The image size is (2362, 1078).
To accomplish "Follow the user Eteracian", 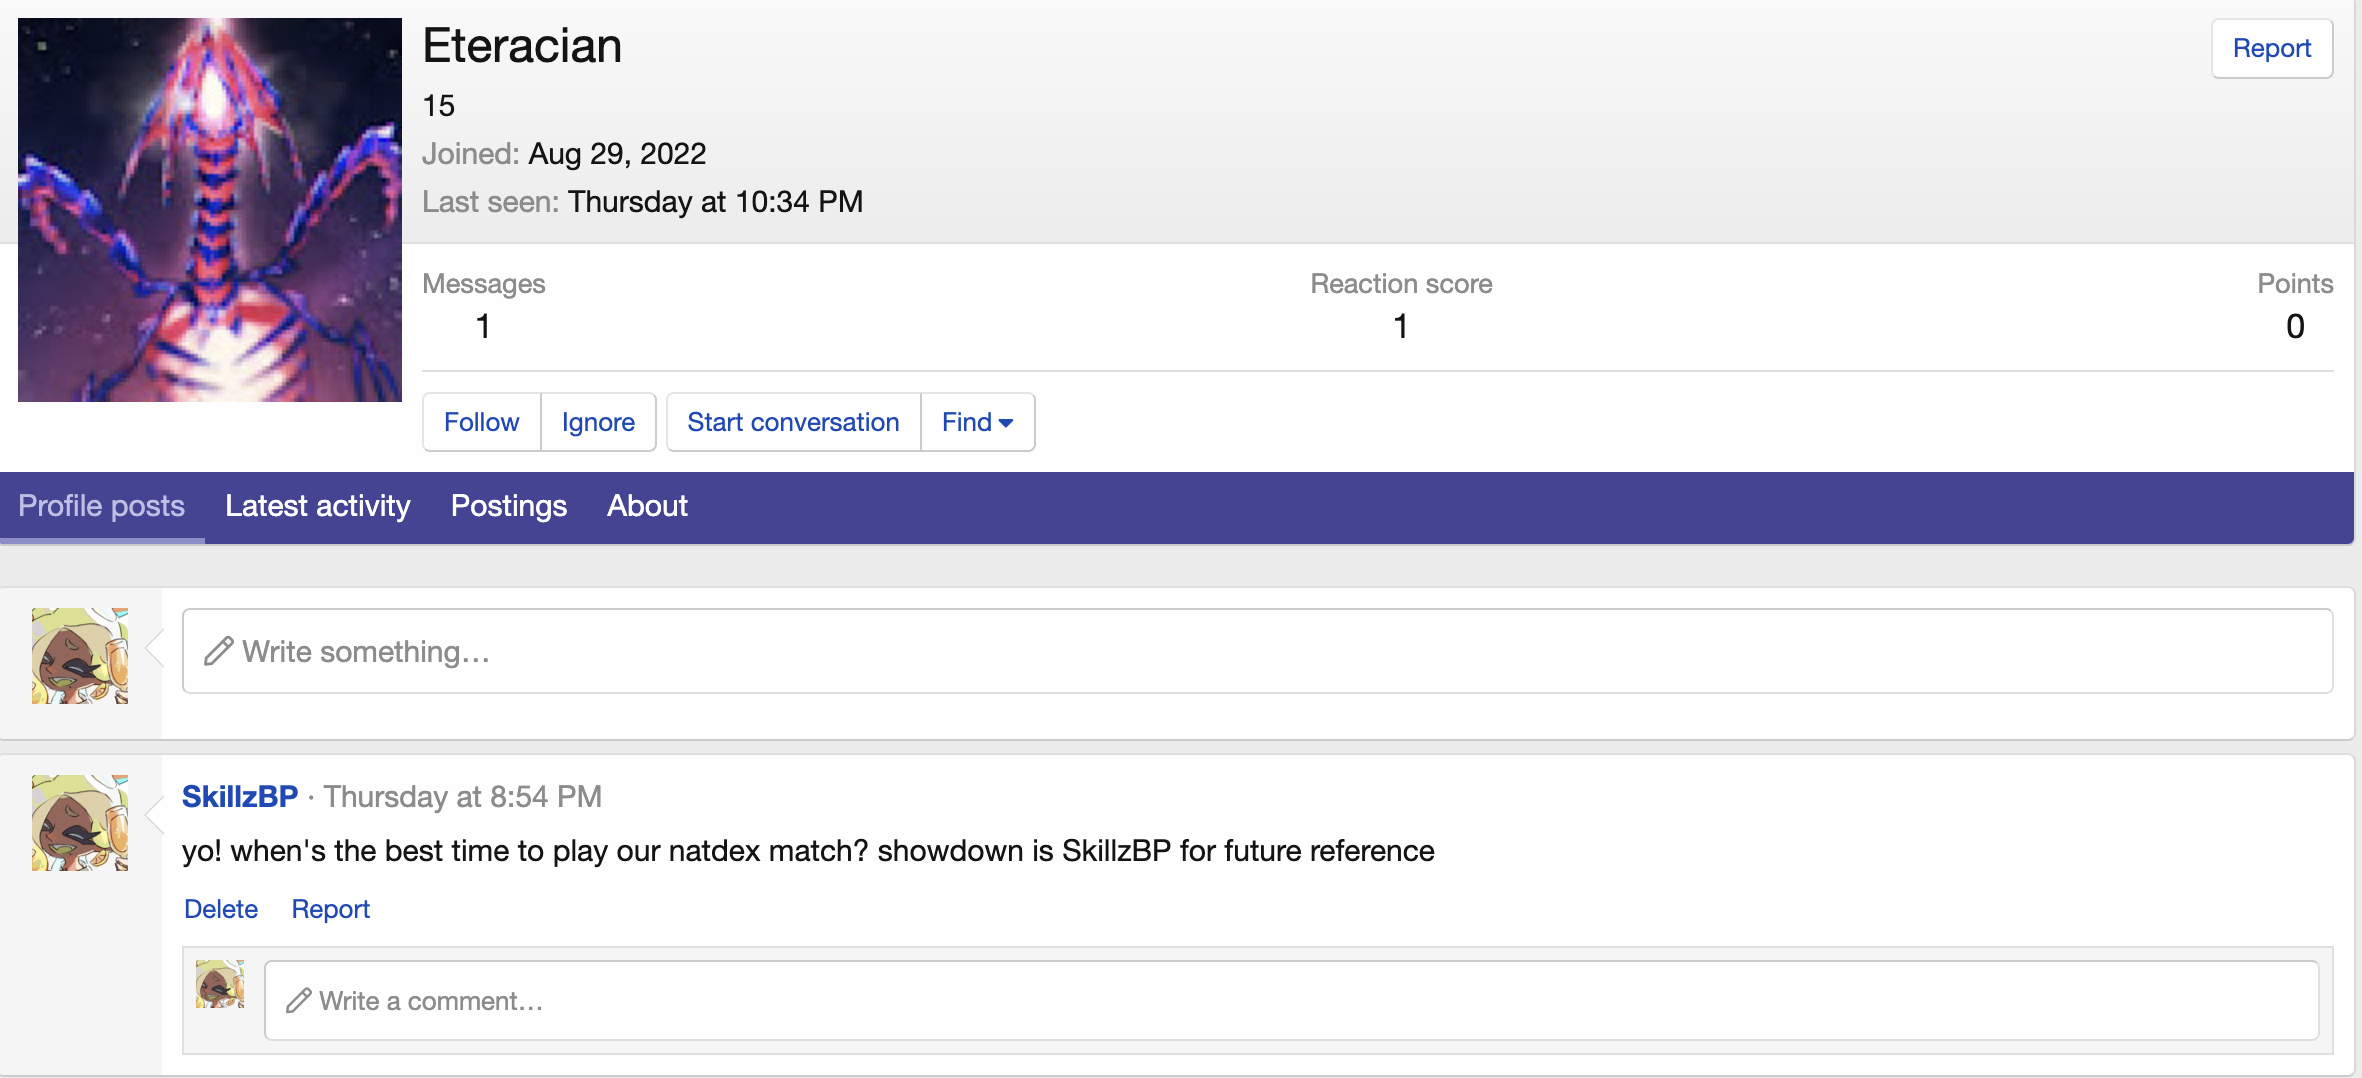I will click(x=481, y=422).
